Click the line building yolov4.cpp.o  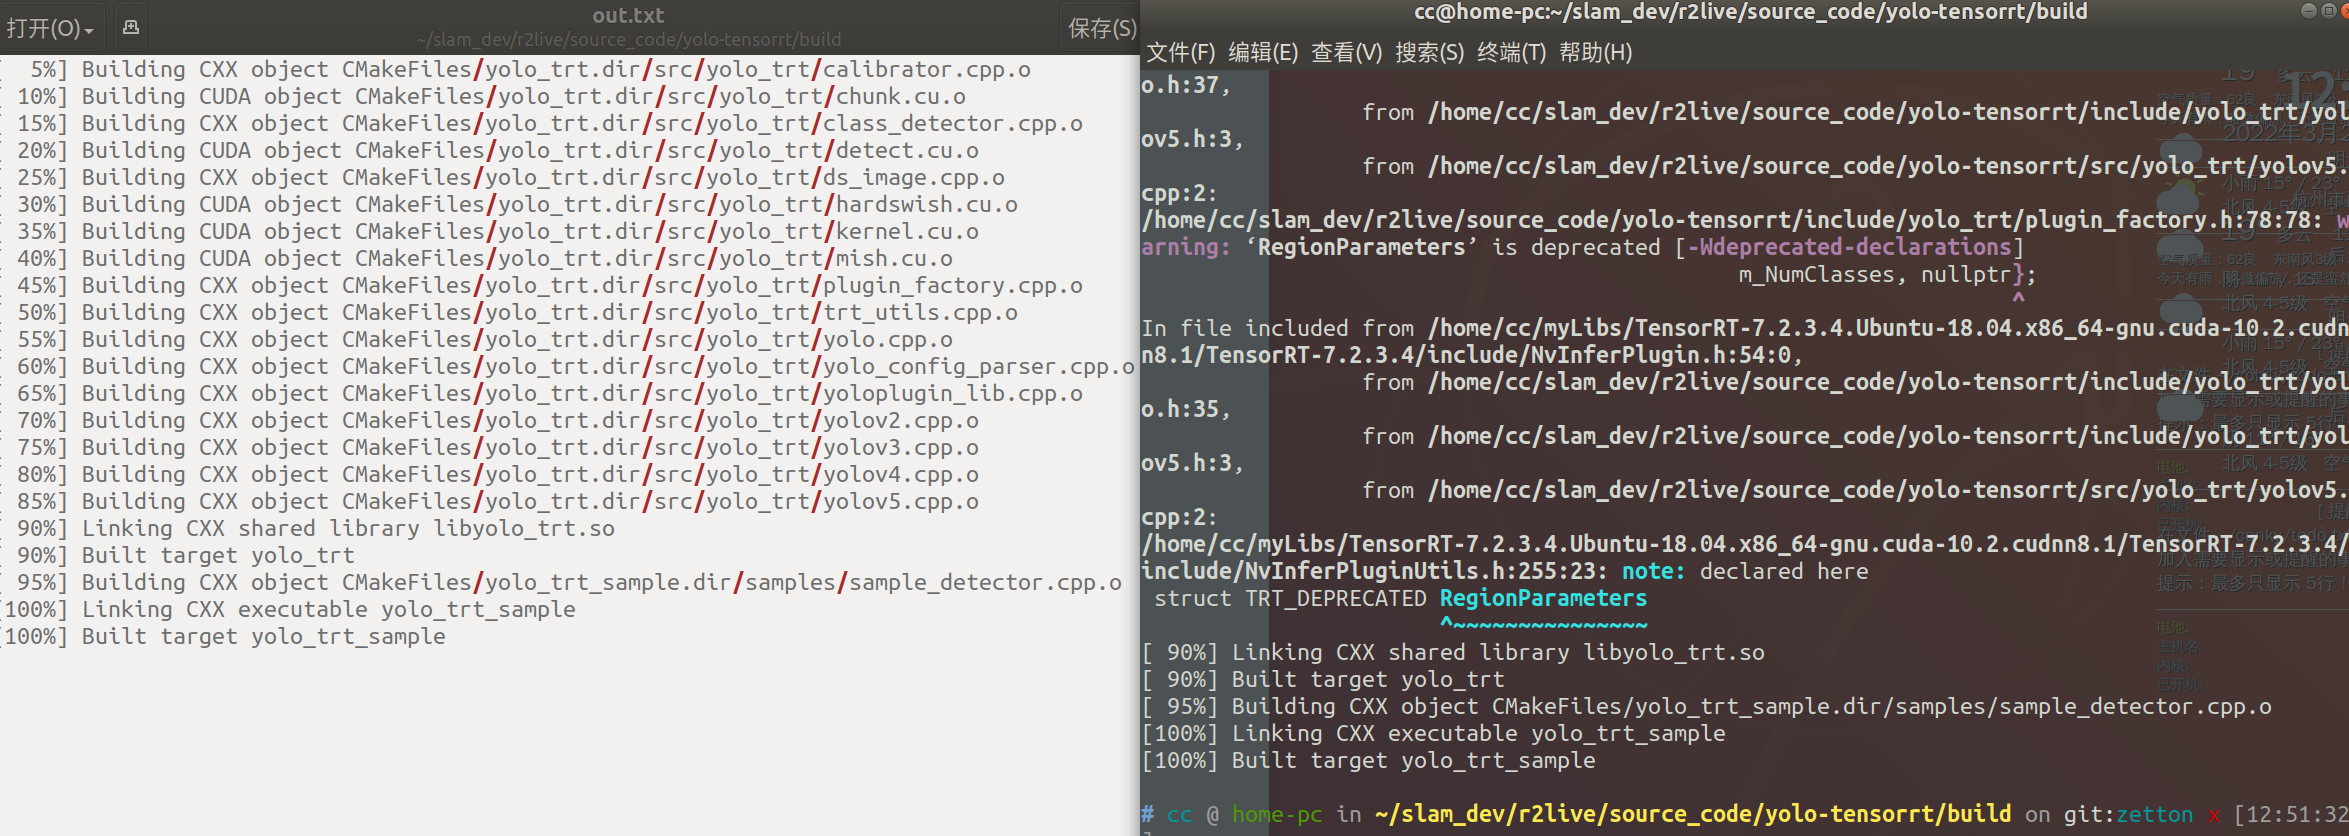(491, 474)
